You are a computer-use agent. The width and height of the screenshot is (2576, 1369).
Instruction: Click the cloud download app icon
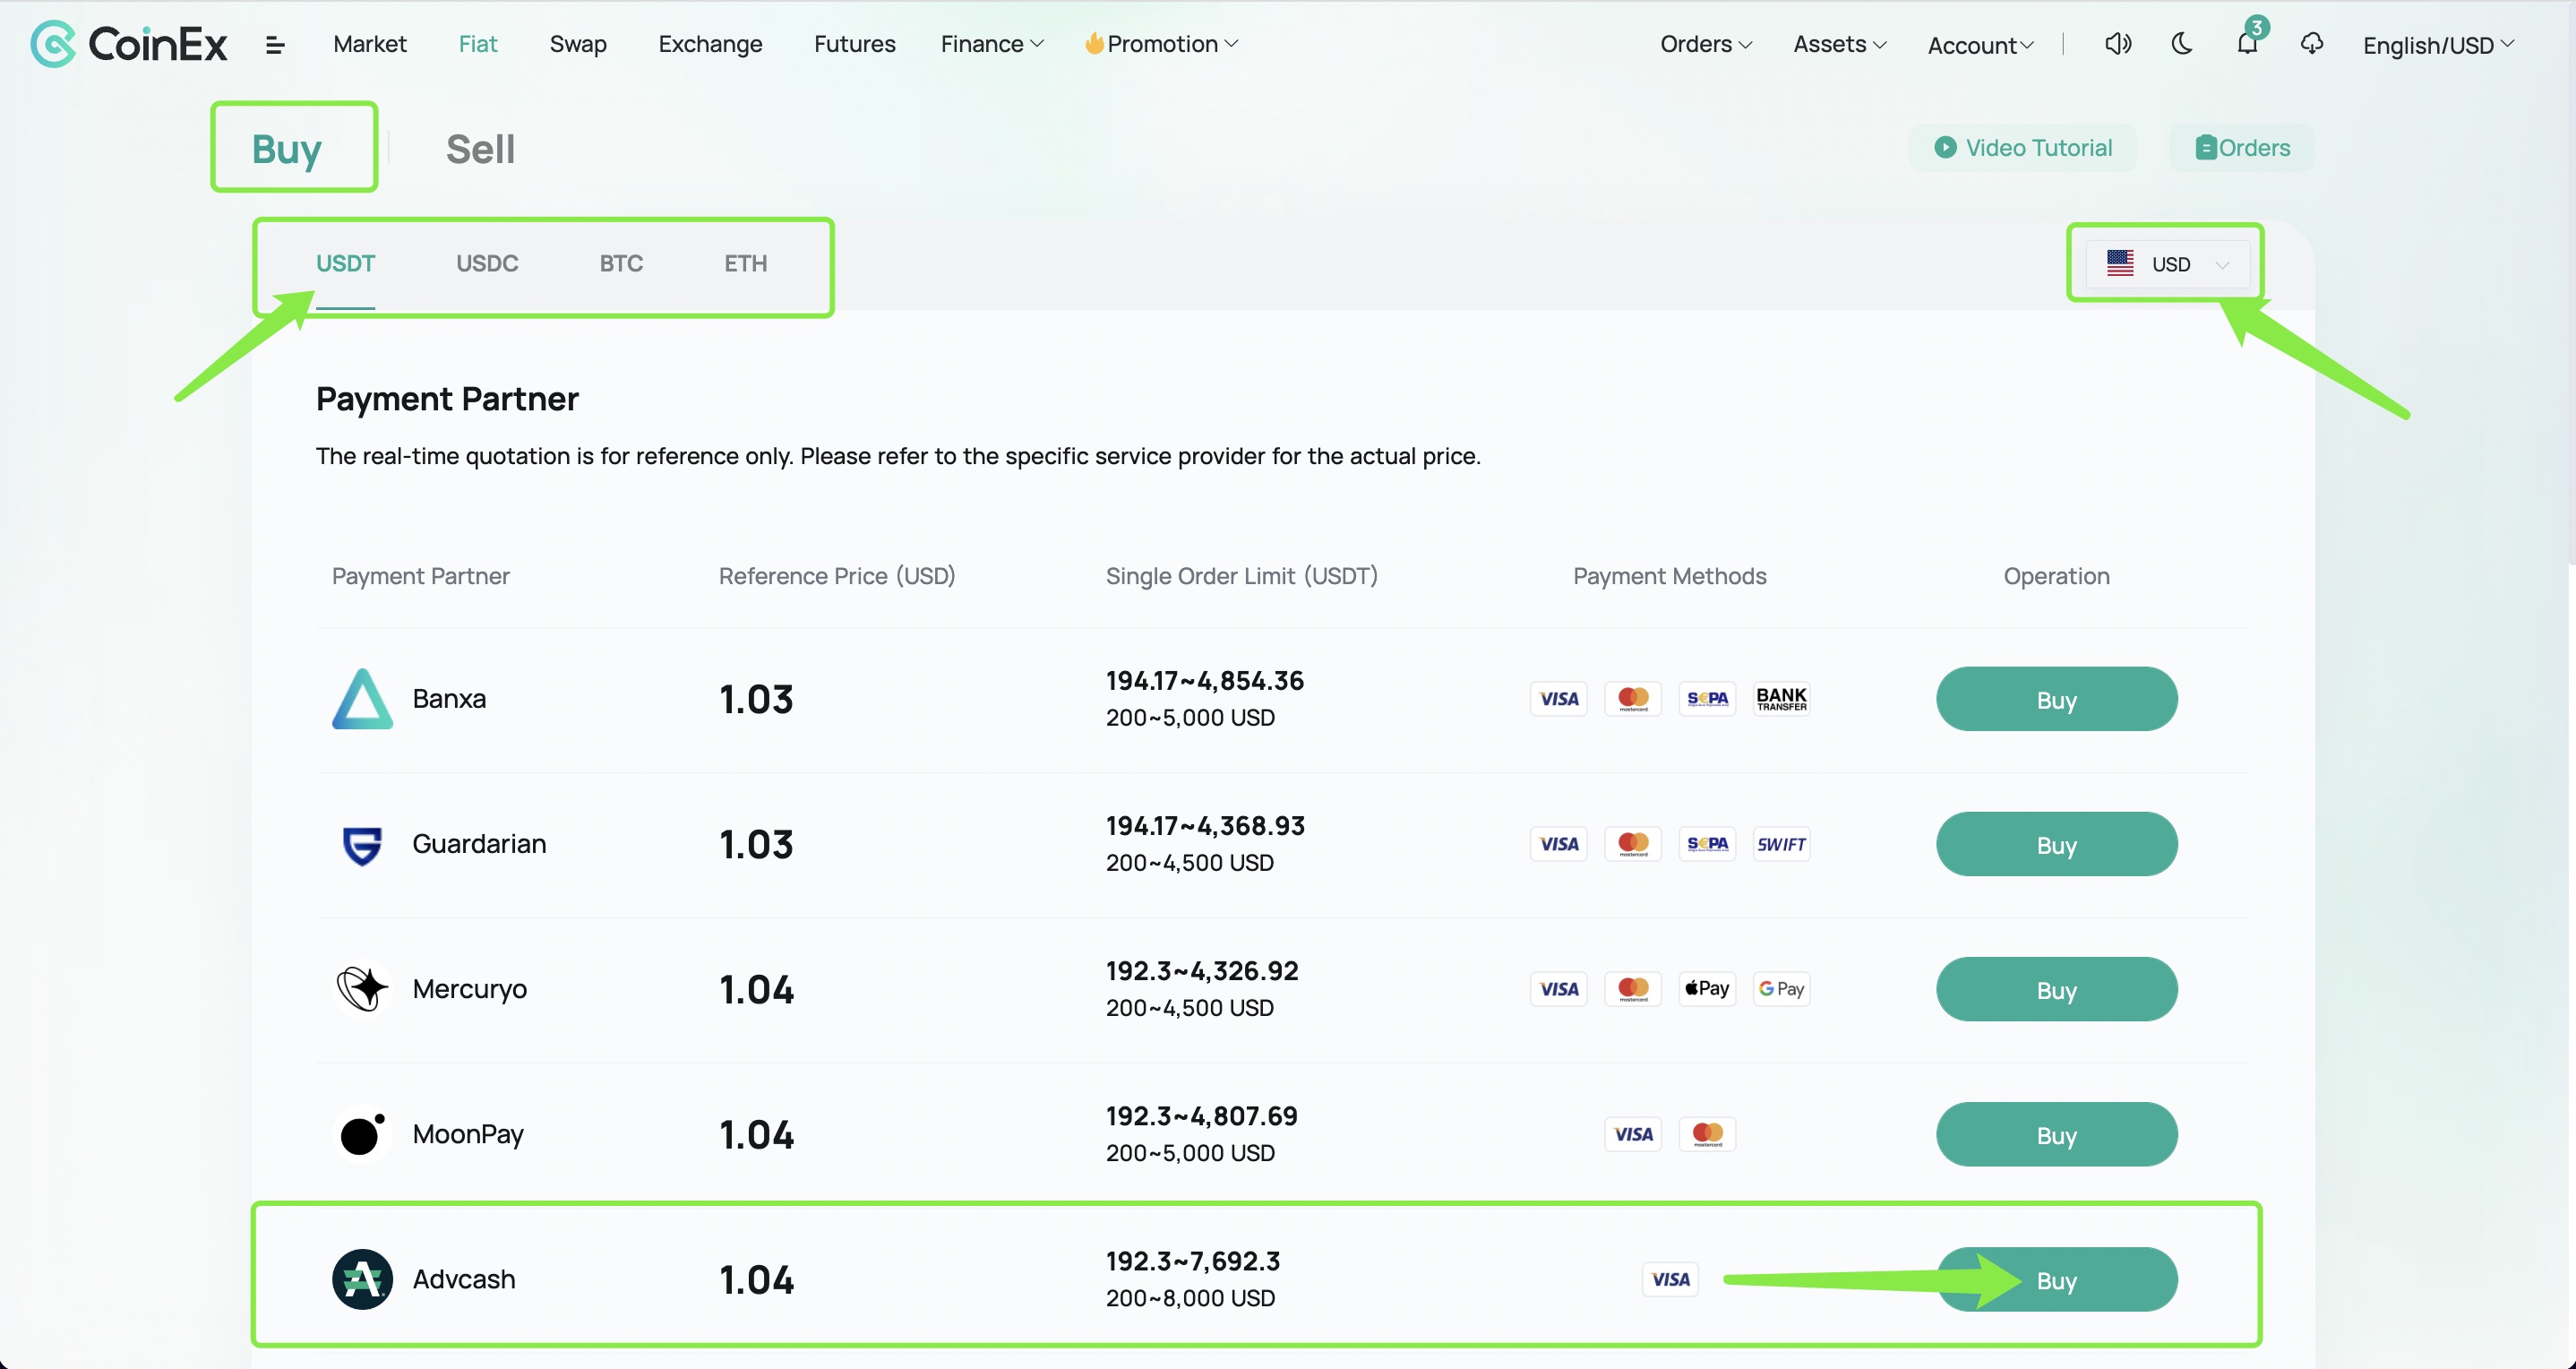point(2312,44)
